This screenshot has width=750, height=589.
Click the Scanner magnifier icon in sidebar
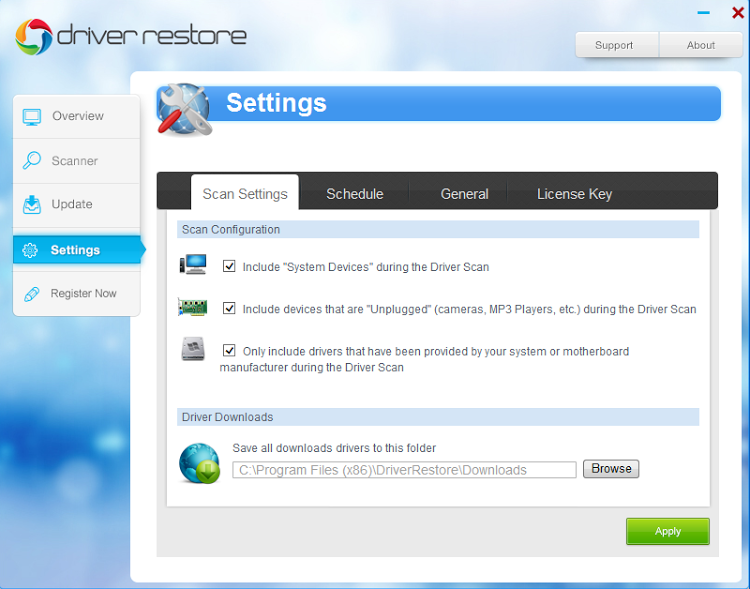point(32,160)
